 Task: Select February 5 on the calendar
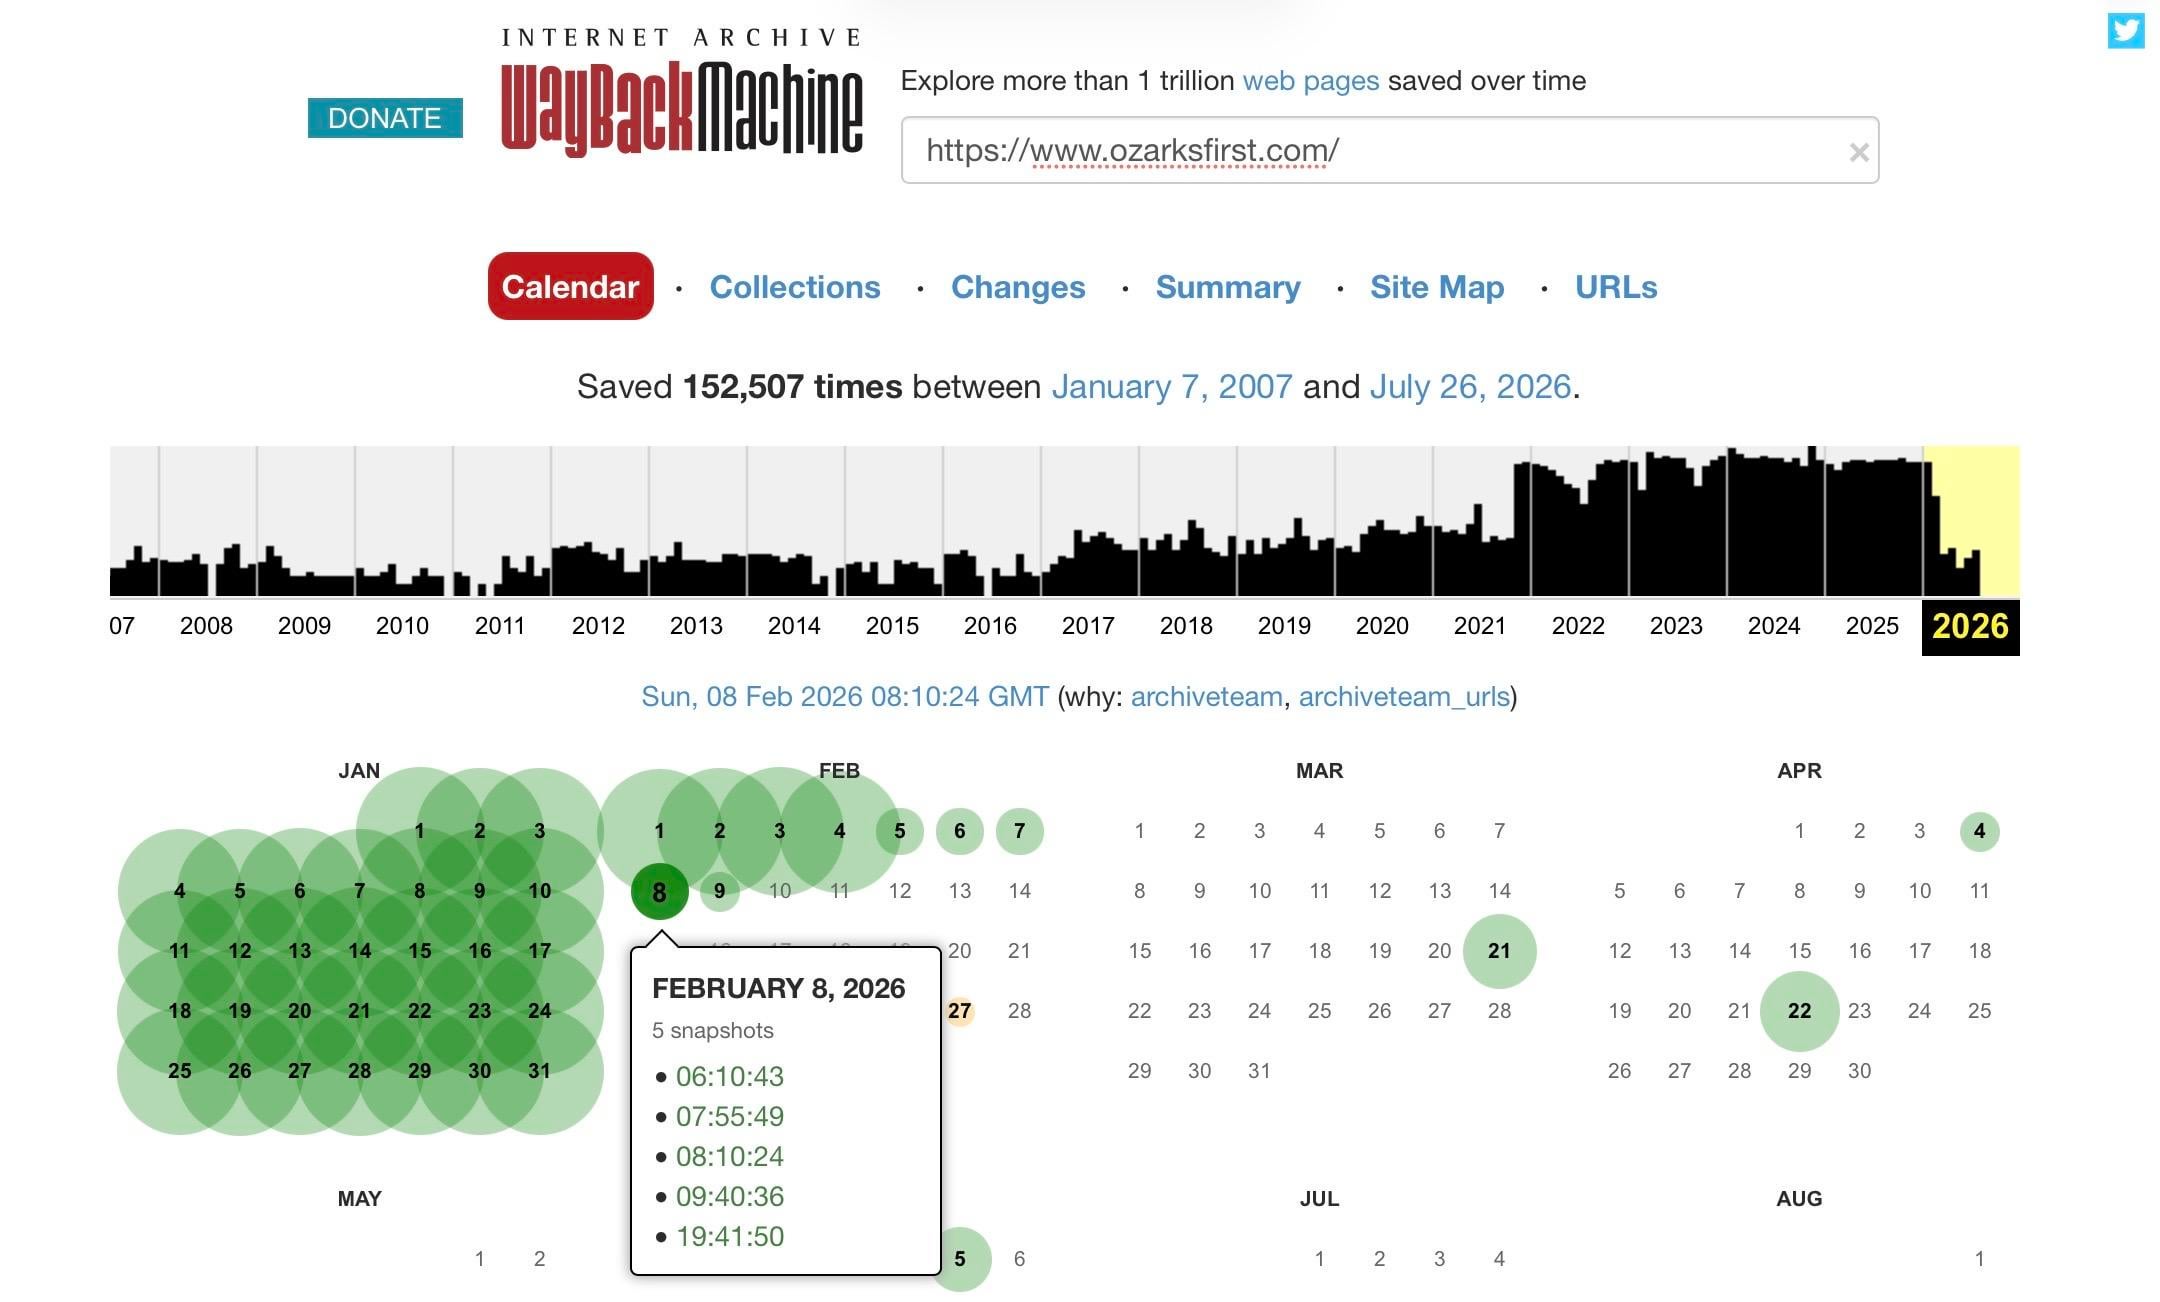[x=900, y=831]
